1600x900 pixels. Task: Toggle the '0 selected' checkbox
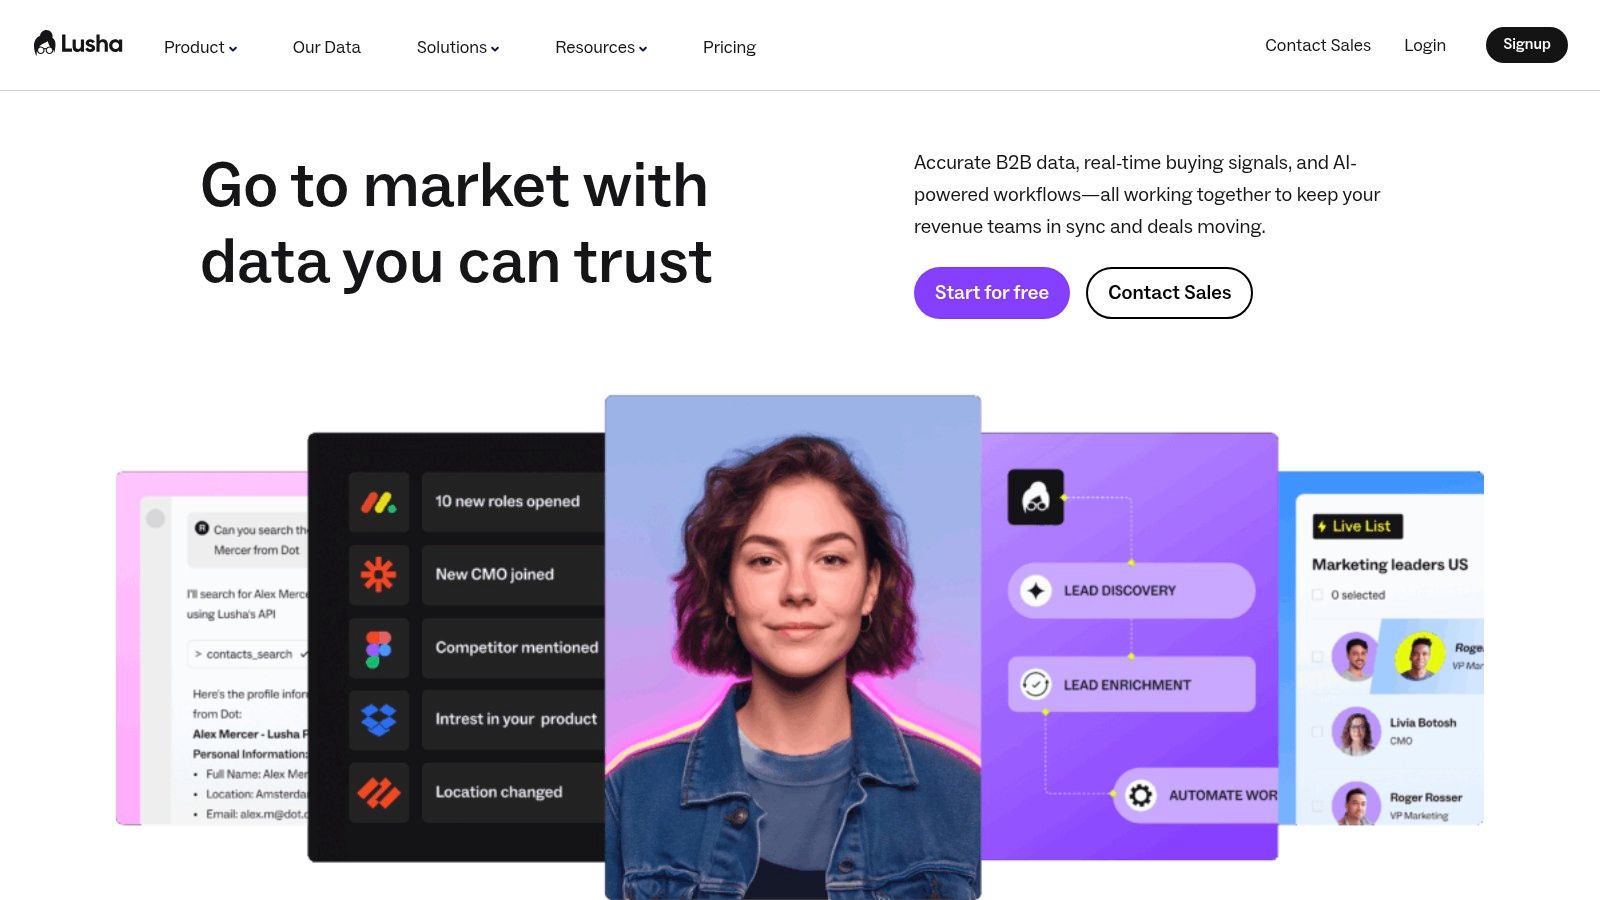coord(1317,595)
